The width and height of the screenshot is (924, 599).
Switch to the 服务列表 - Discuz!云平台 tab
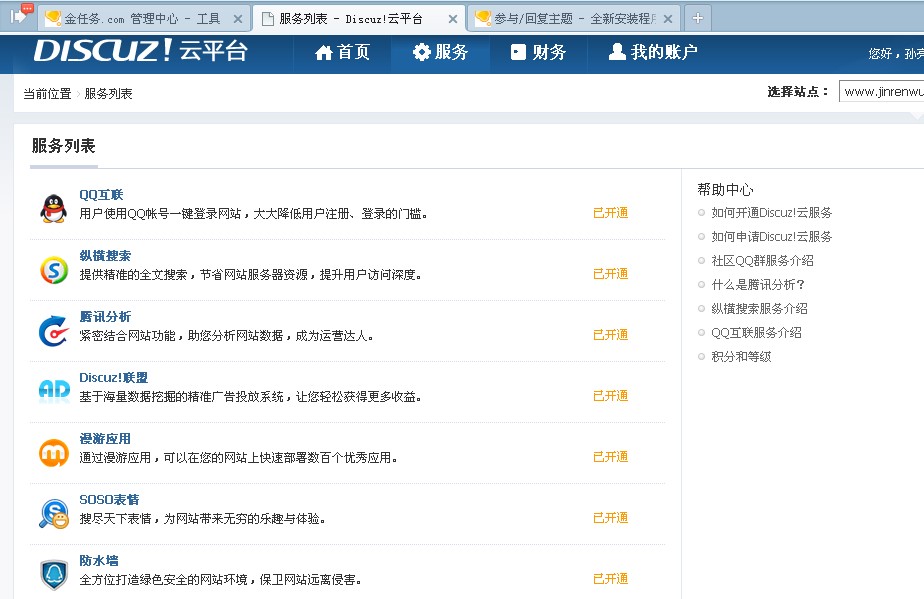[x=359, y=19]
